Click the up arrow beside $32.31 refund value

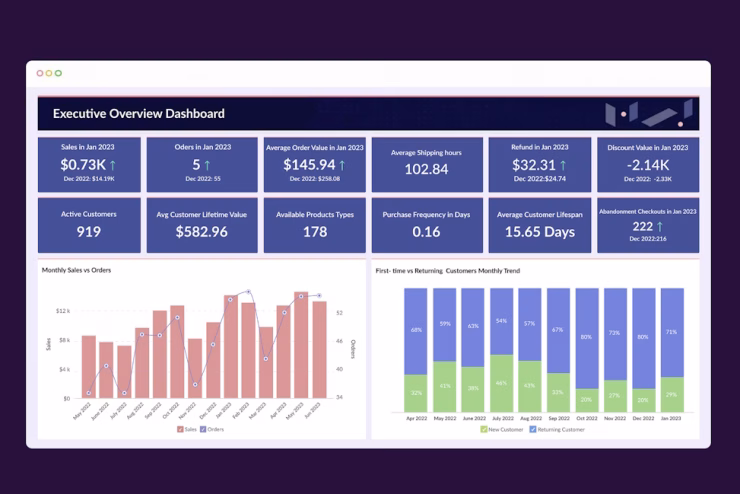click(563, 165)
